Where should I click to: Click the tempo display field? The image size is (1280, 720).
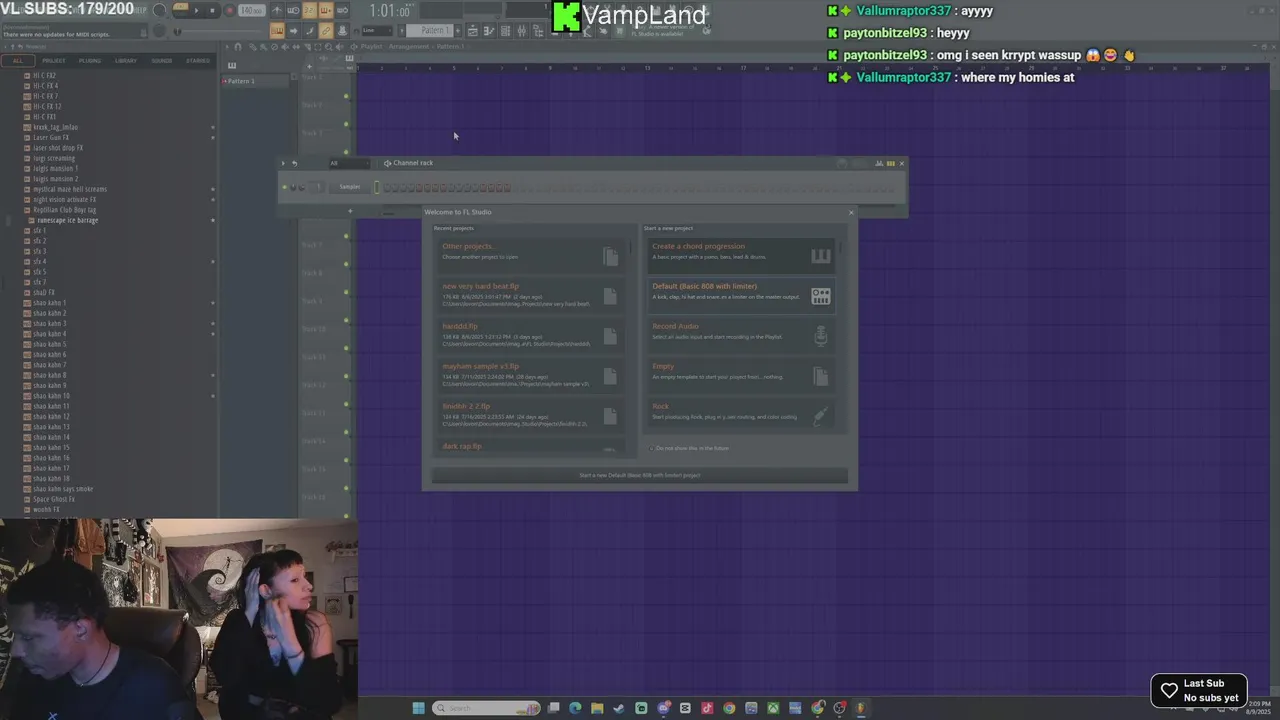(x=252, y=10)
